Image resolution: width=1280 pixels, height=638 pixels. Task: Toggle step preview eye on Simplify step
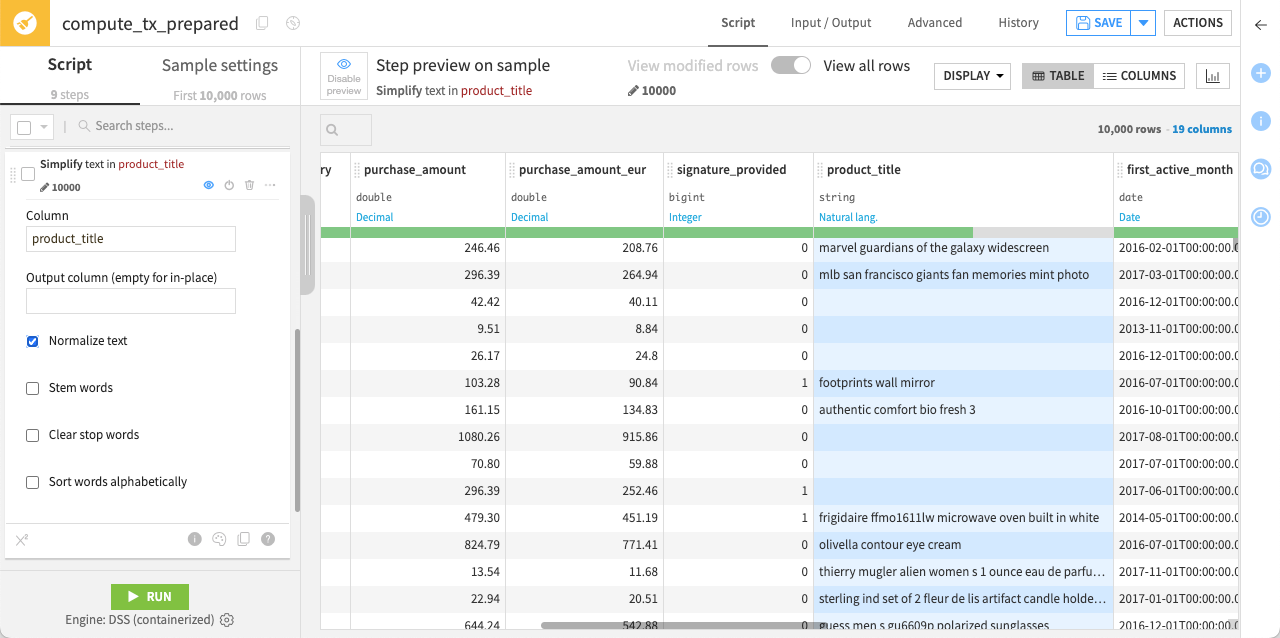coord(209,186)
